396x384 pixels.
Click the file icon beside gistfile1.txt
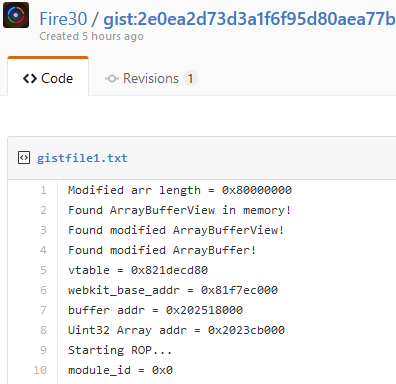pos(24,158)
